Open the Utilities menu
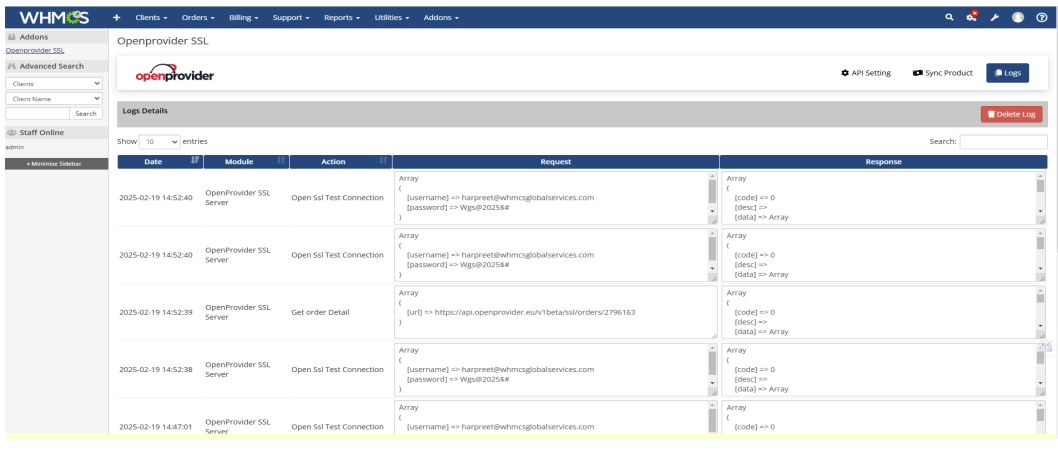Screen dimensions: 1058x466 click(x=392, y=18)
